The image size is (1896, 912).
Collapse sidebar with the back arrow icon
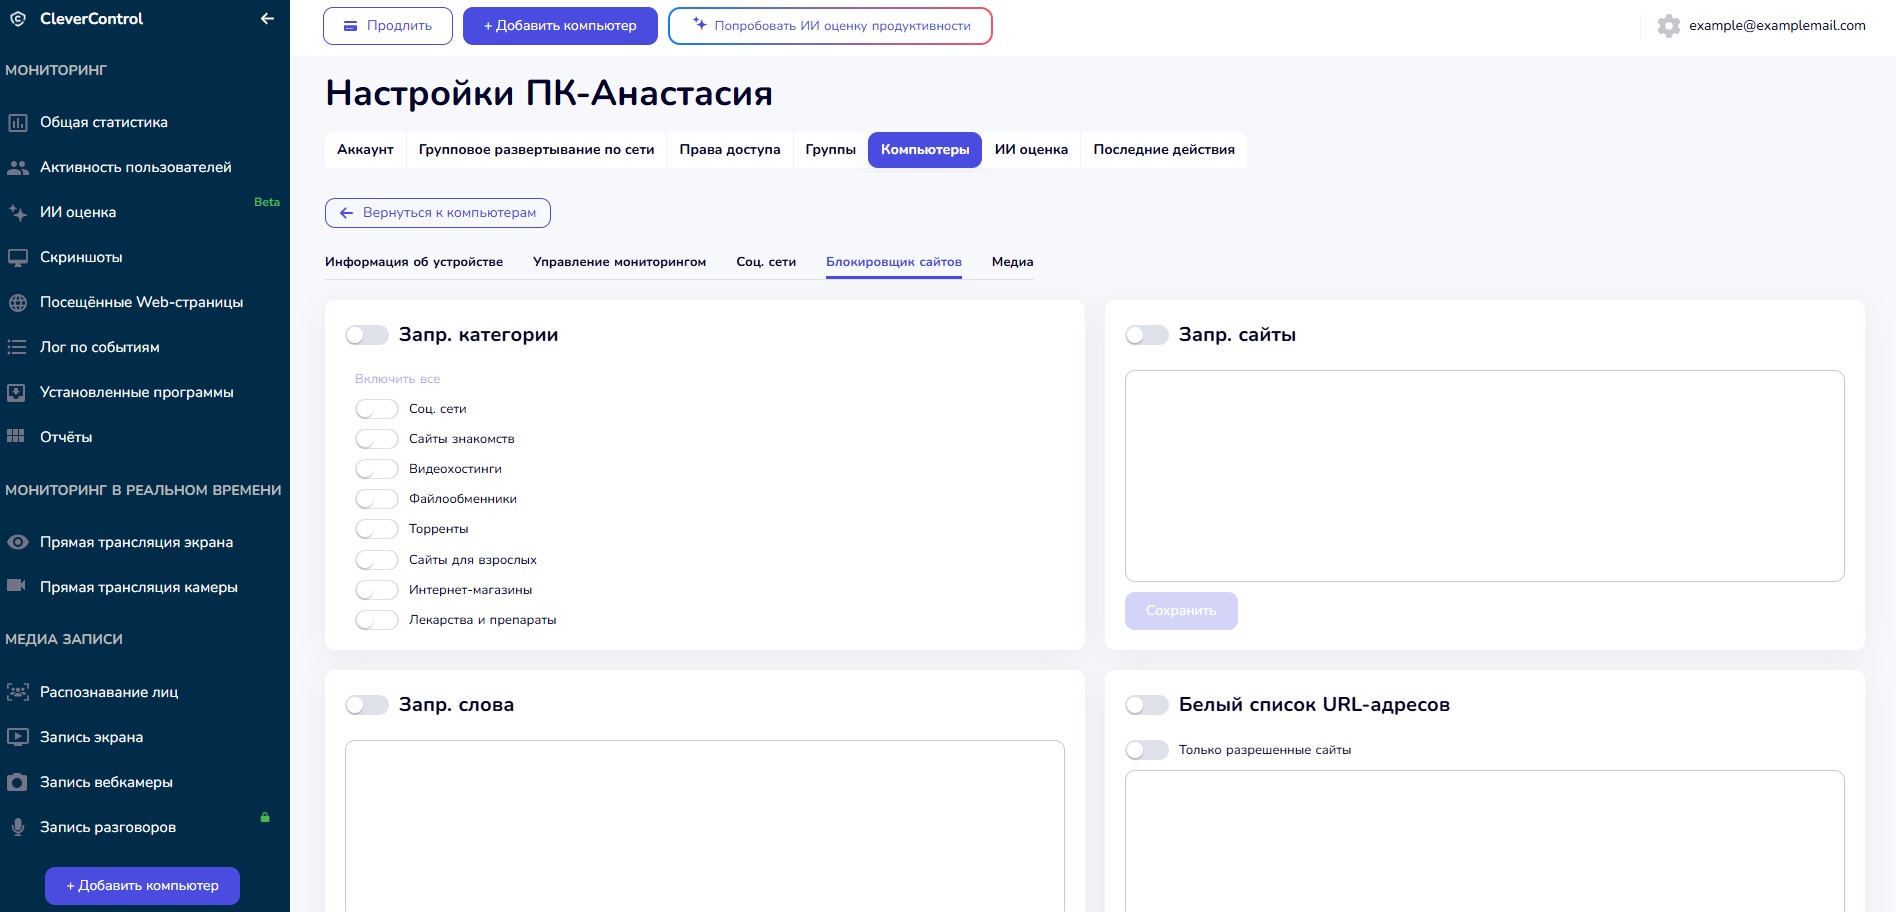267,19
